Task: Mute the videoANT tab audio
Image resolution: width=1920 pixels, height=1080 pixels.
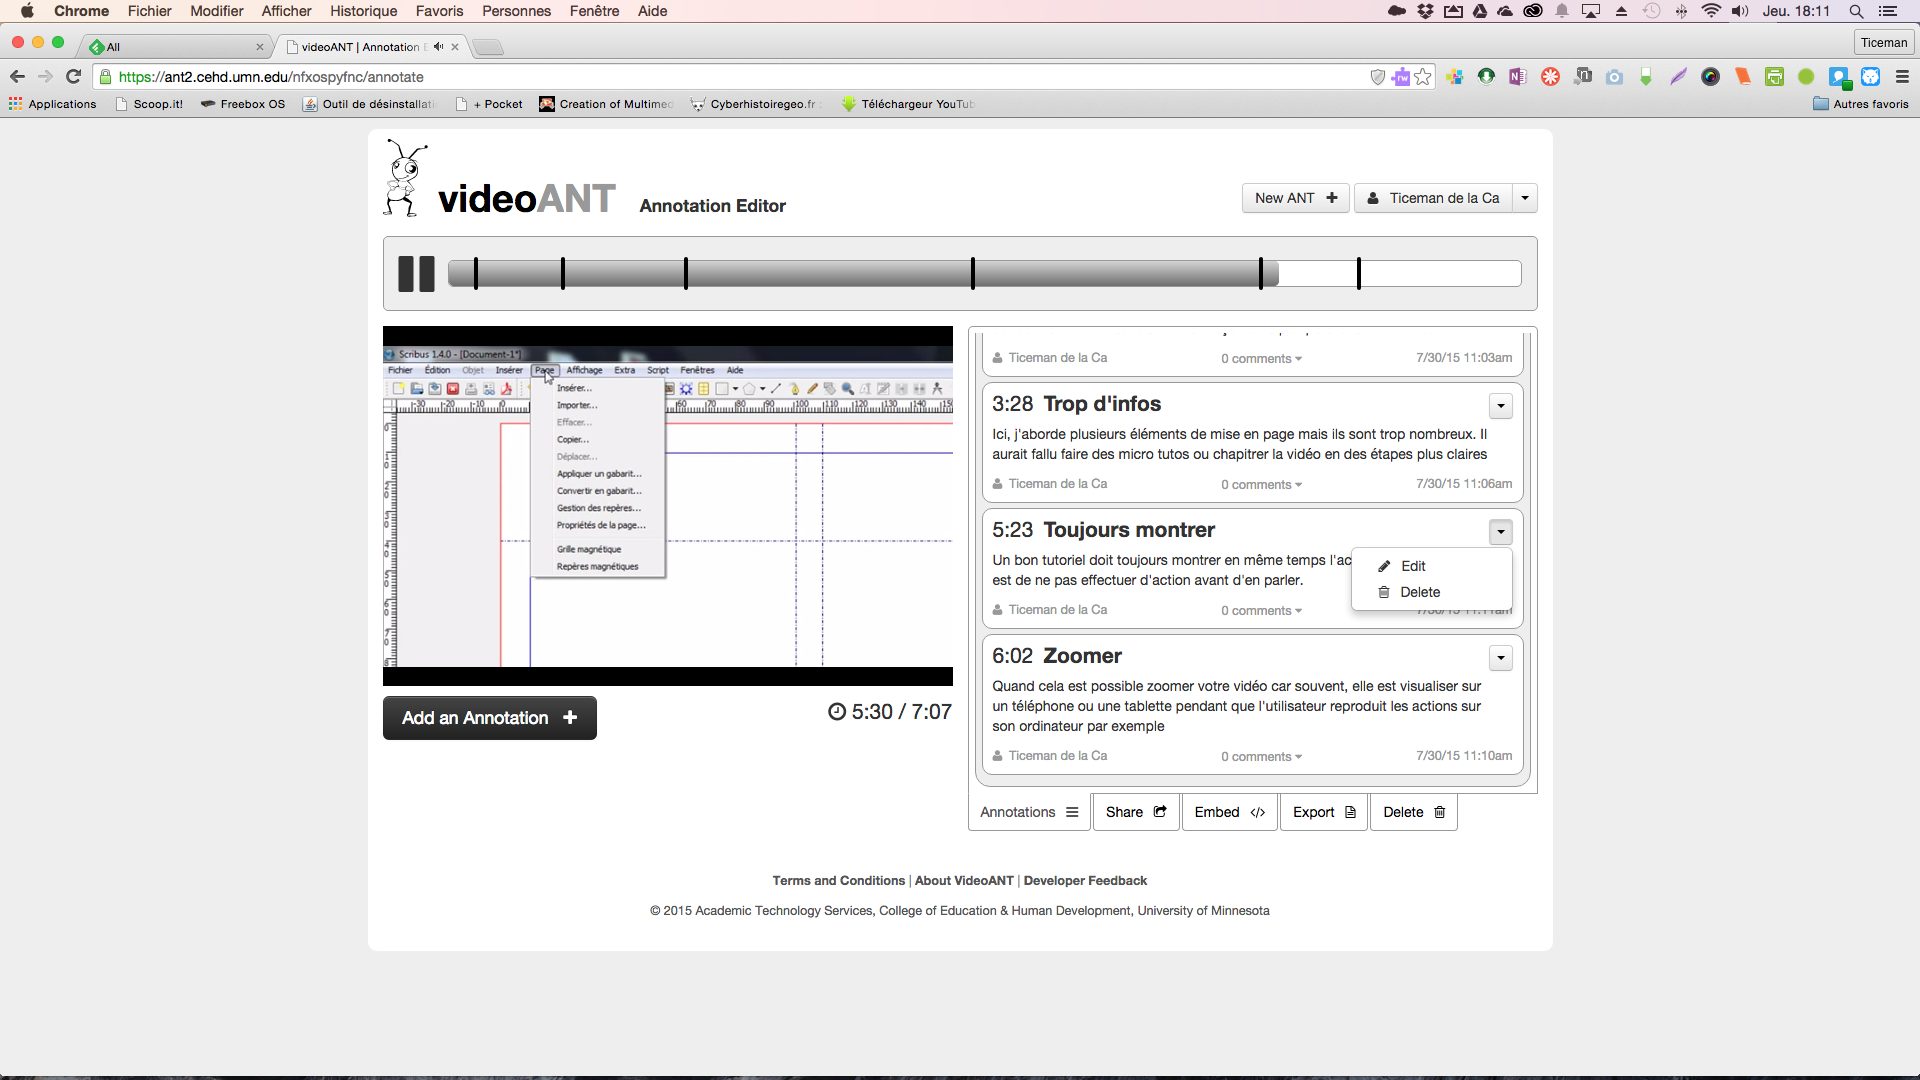Action: pos(438,47)
